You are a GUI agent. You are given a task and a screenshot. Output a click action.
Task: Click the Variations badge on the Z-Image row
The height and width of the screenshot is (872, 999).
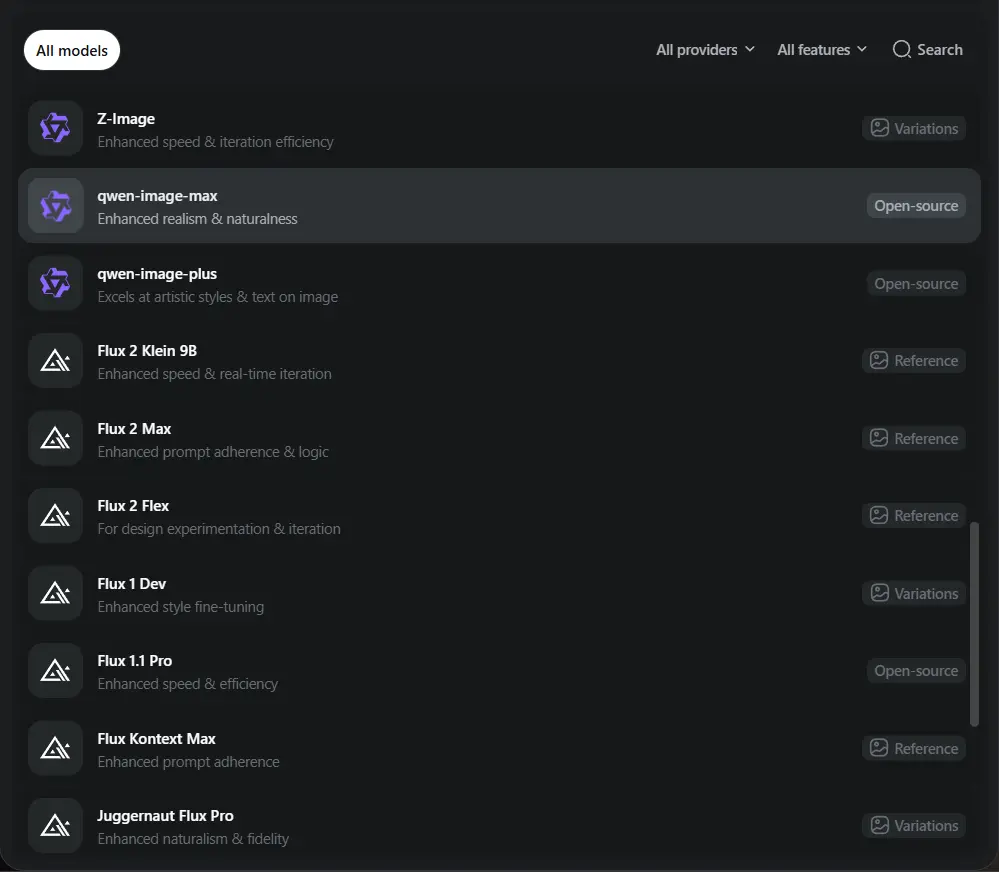pos(914,128)
